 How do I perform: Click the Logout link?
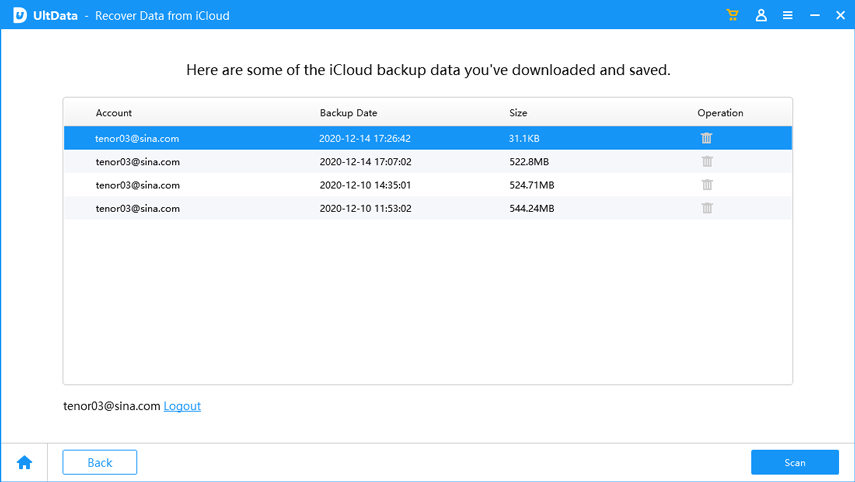point(182,406)
